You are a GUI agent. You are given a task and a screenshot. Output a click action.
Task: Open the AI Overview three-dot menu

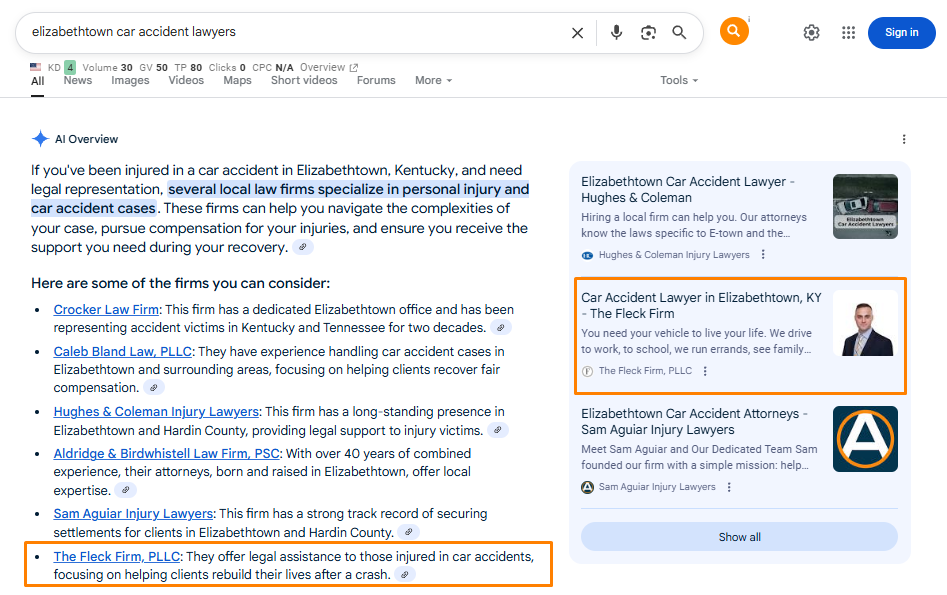tap(904, 139)
